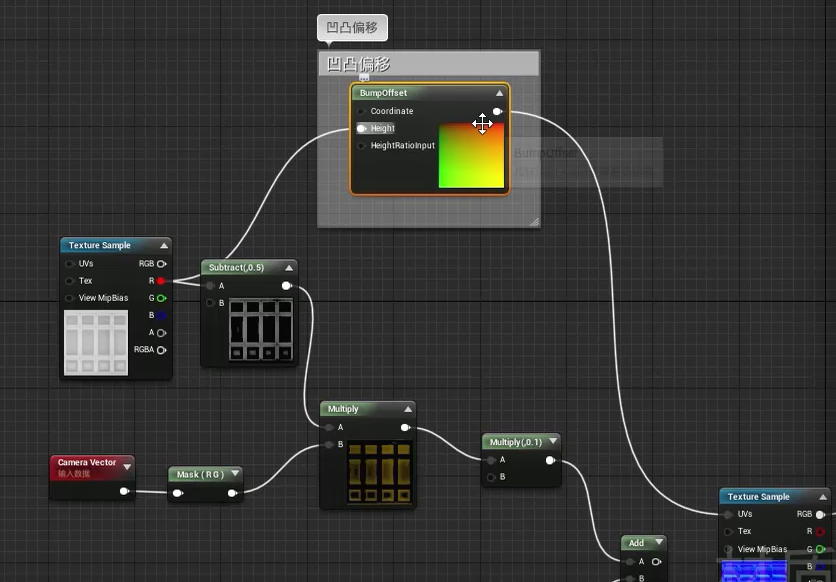This screenshot has width=836, height=582.
Task: Click the white-preview Texture Sample title
Action: coord(100,245)
